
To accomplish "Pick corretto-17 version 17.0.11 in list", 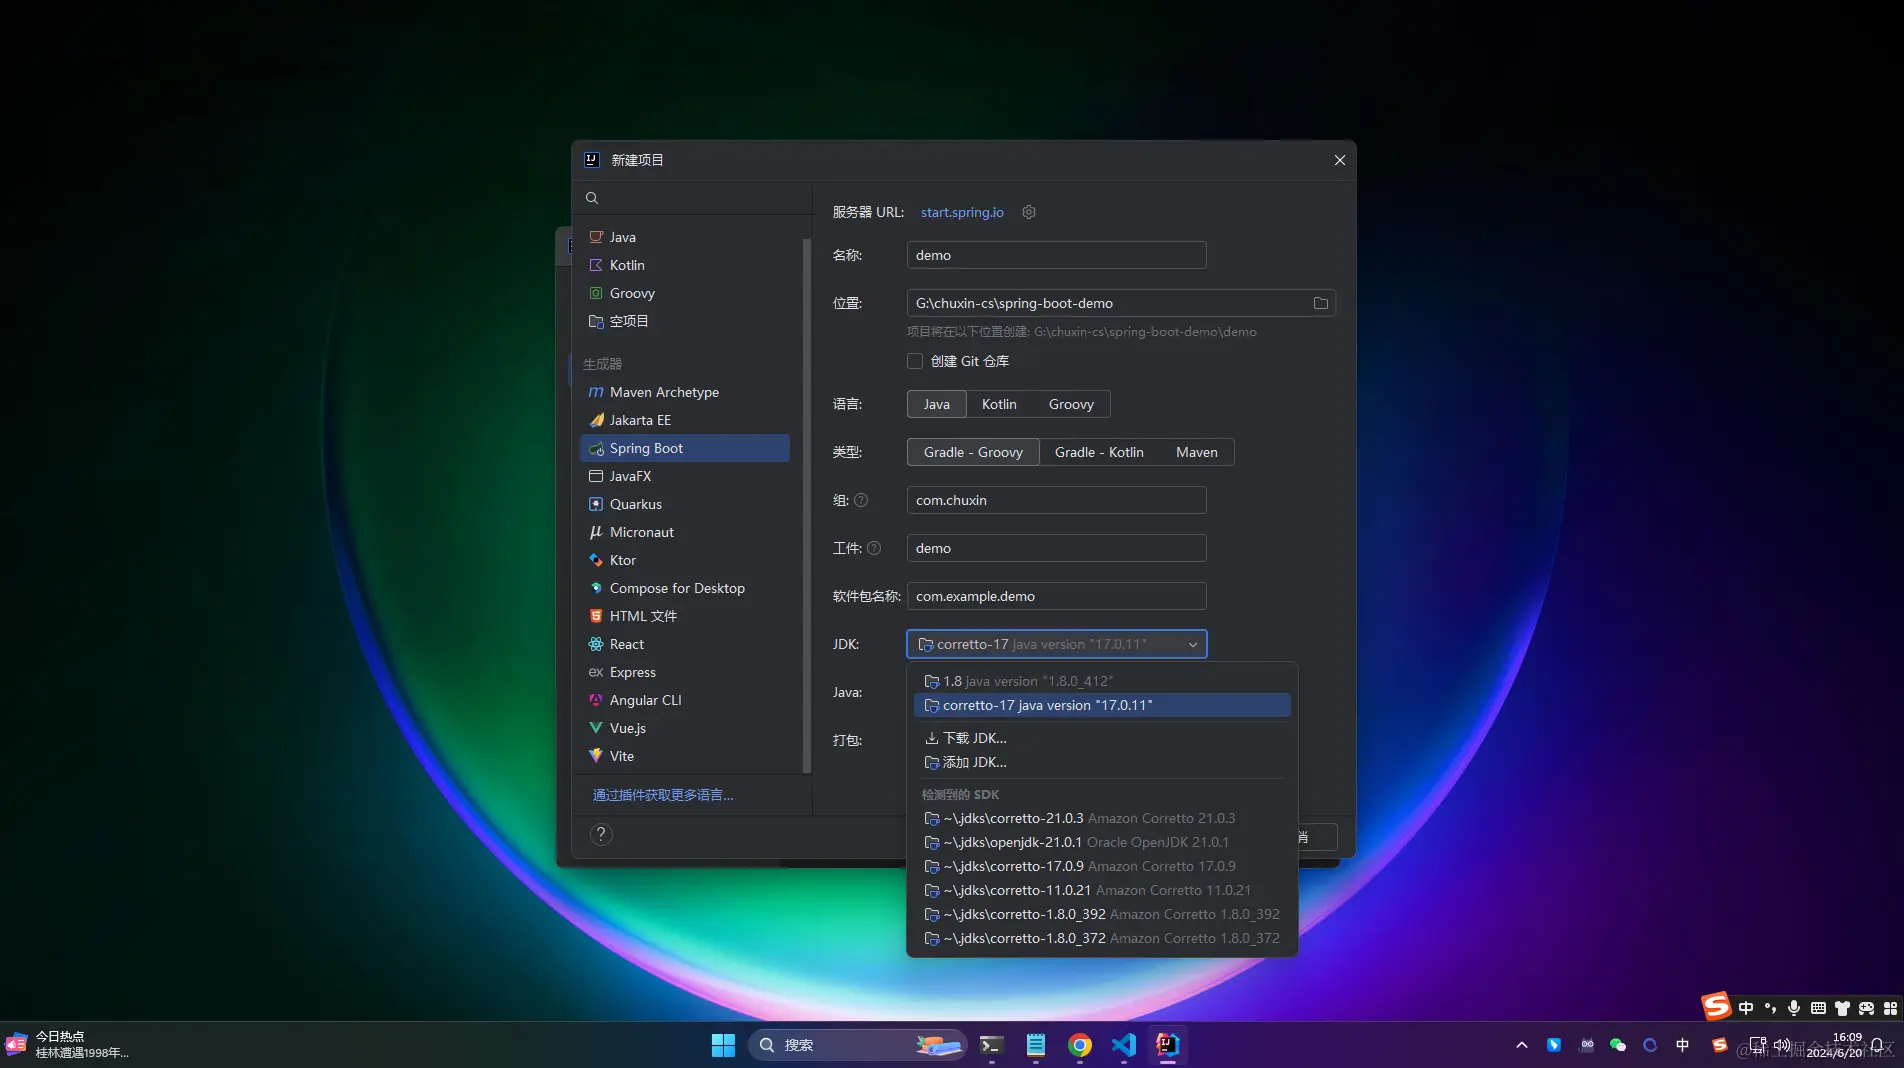I will point(1102,705).
